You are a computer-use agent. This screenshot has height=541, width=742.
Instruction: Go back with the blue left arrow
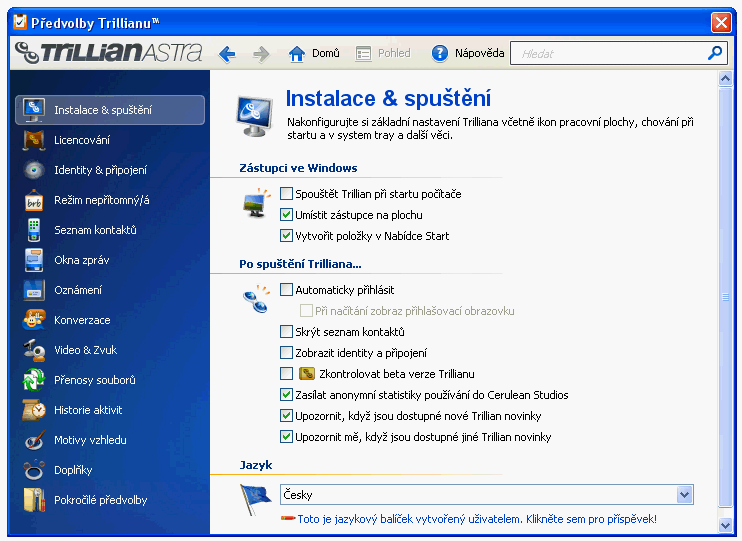coord(227,54)
